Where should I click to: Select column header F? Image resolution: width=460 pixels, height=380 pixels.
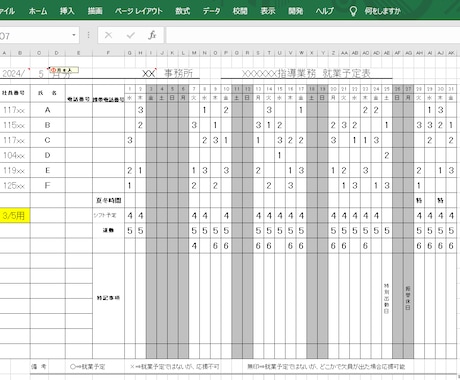point(108,53)
